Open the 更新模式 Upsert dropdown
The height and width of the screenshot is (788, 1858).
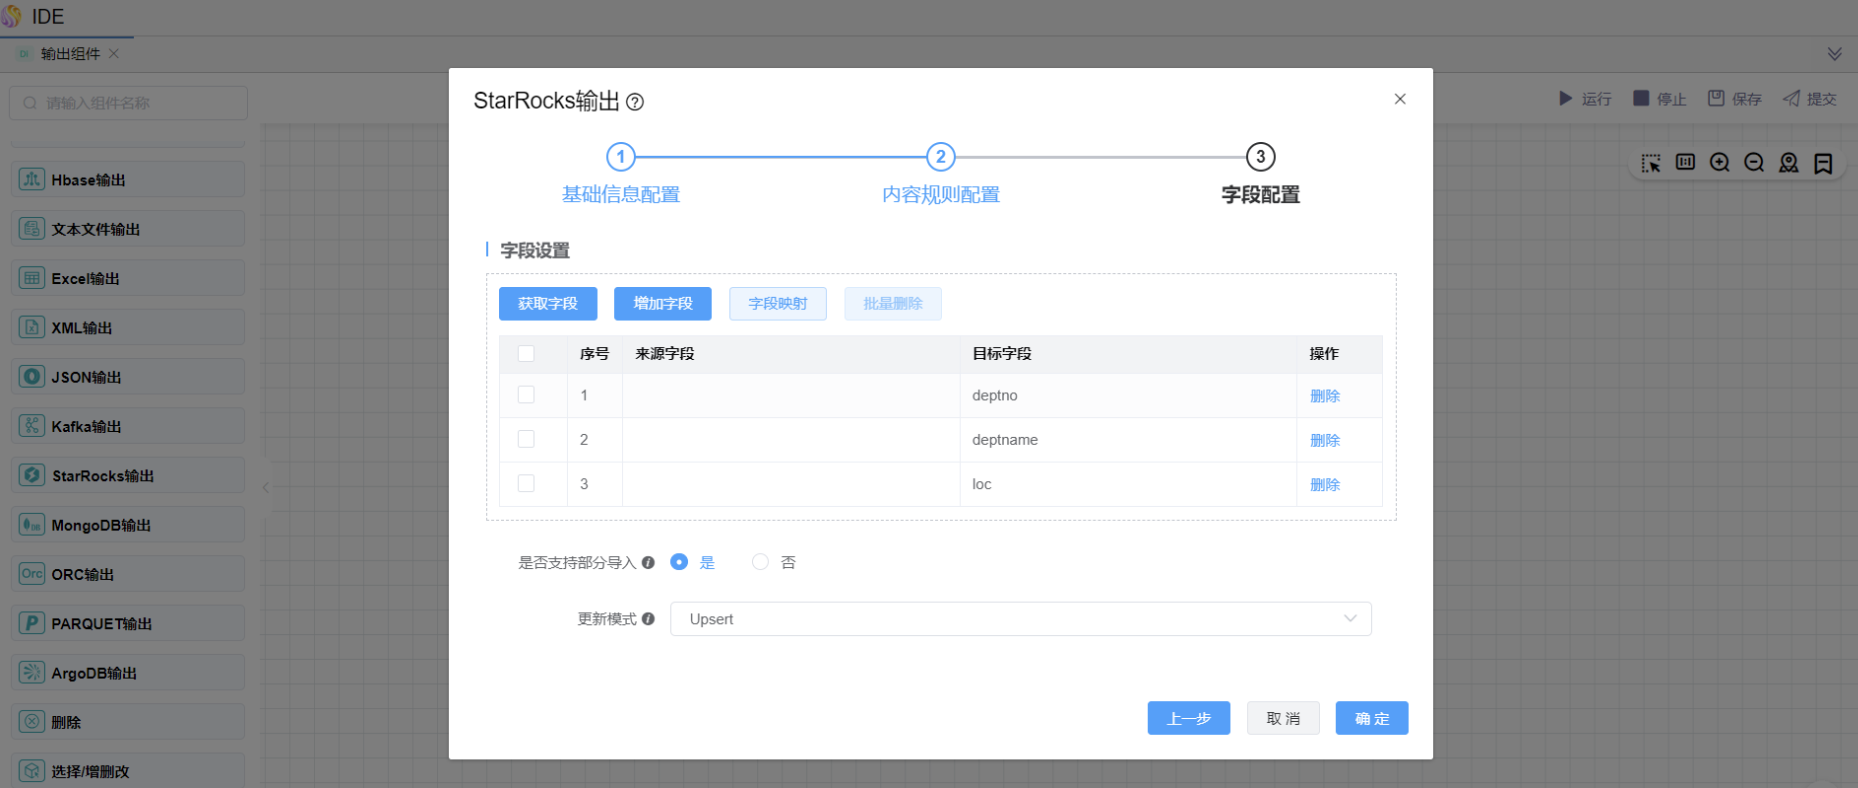coord(1020,619)
